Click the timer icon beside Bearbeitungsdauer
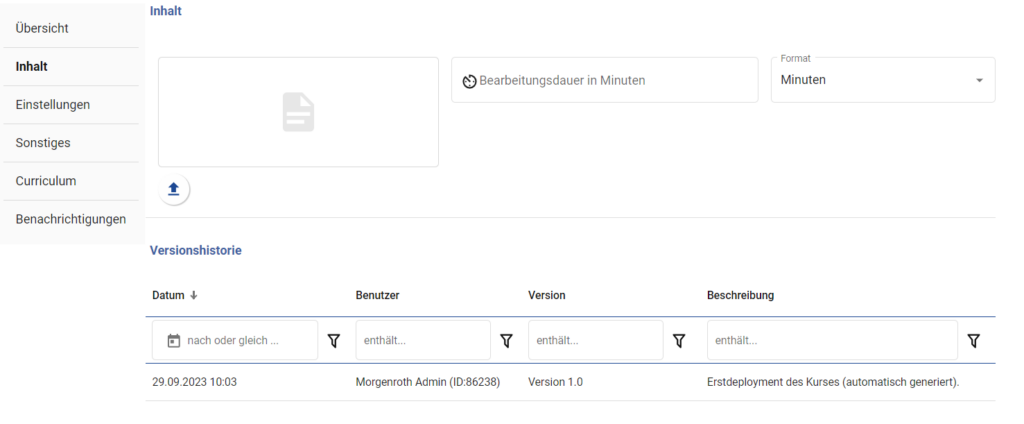Image resolution: width=1024 pixels, height=424 pixels. [469, 81]
